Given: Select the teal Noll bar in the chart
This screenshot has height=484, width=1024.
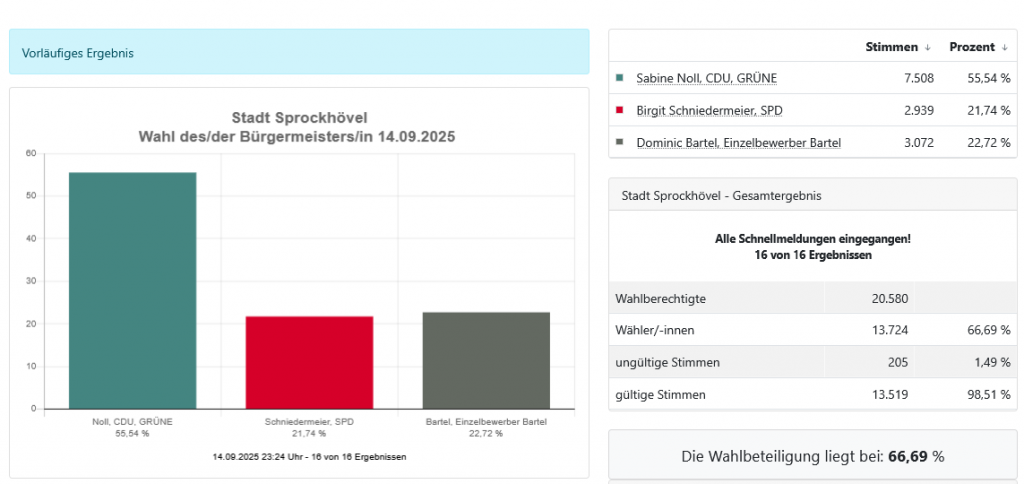Looking at the screenshot, I should [x=132, y=290].
